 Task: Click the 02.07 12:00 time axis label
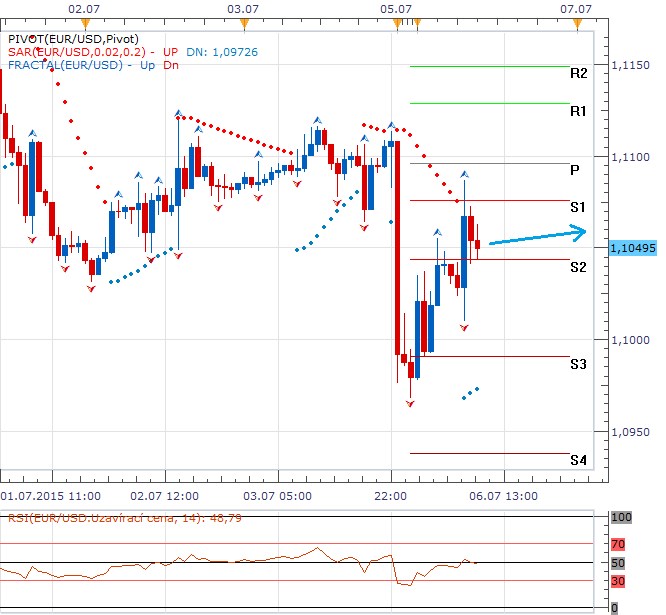coord(164,495)
